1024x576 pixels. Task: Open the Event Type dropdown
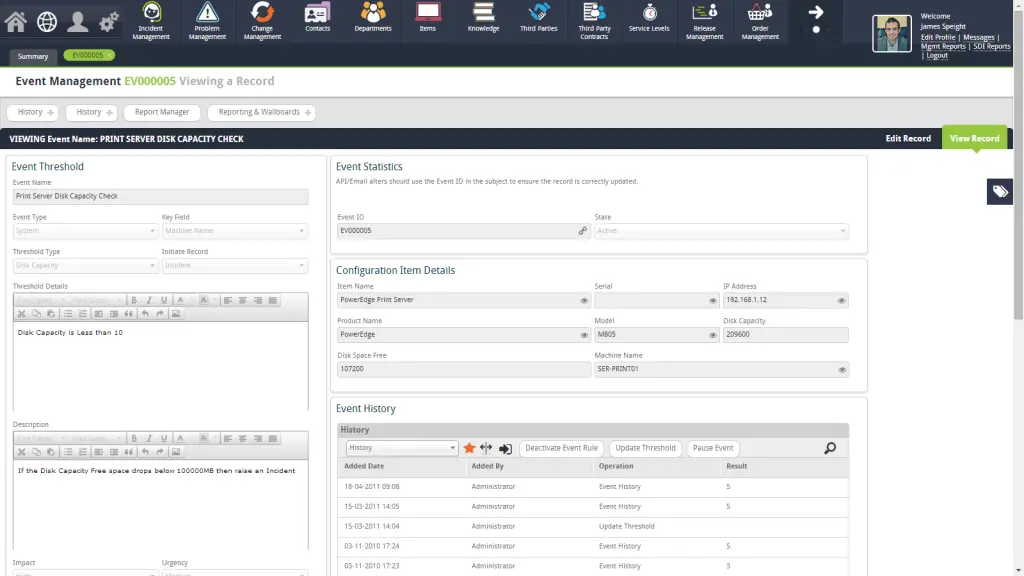point(85,231)
